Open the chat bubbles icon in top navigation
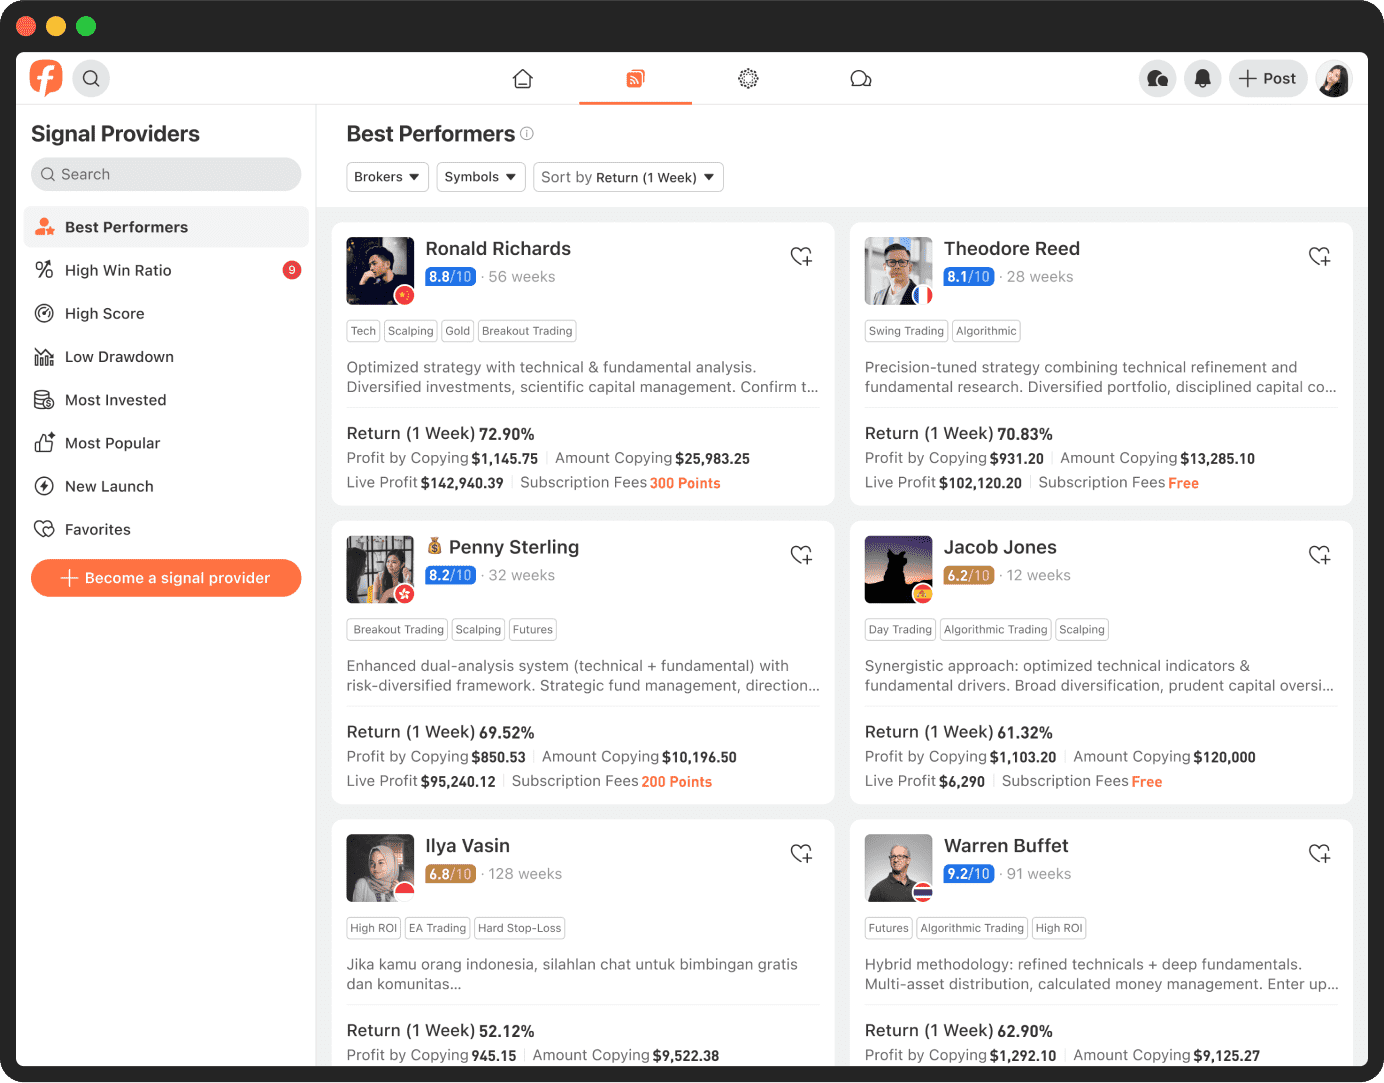This screenshot has width=1384, height=1083. (860, 79)
